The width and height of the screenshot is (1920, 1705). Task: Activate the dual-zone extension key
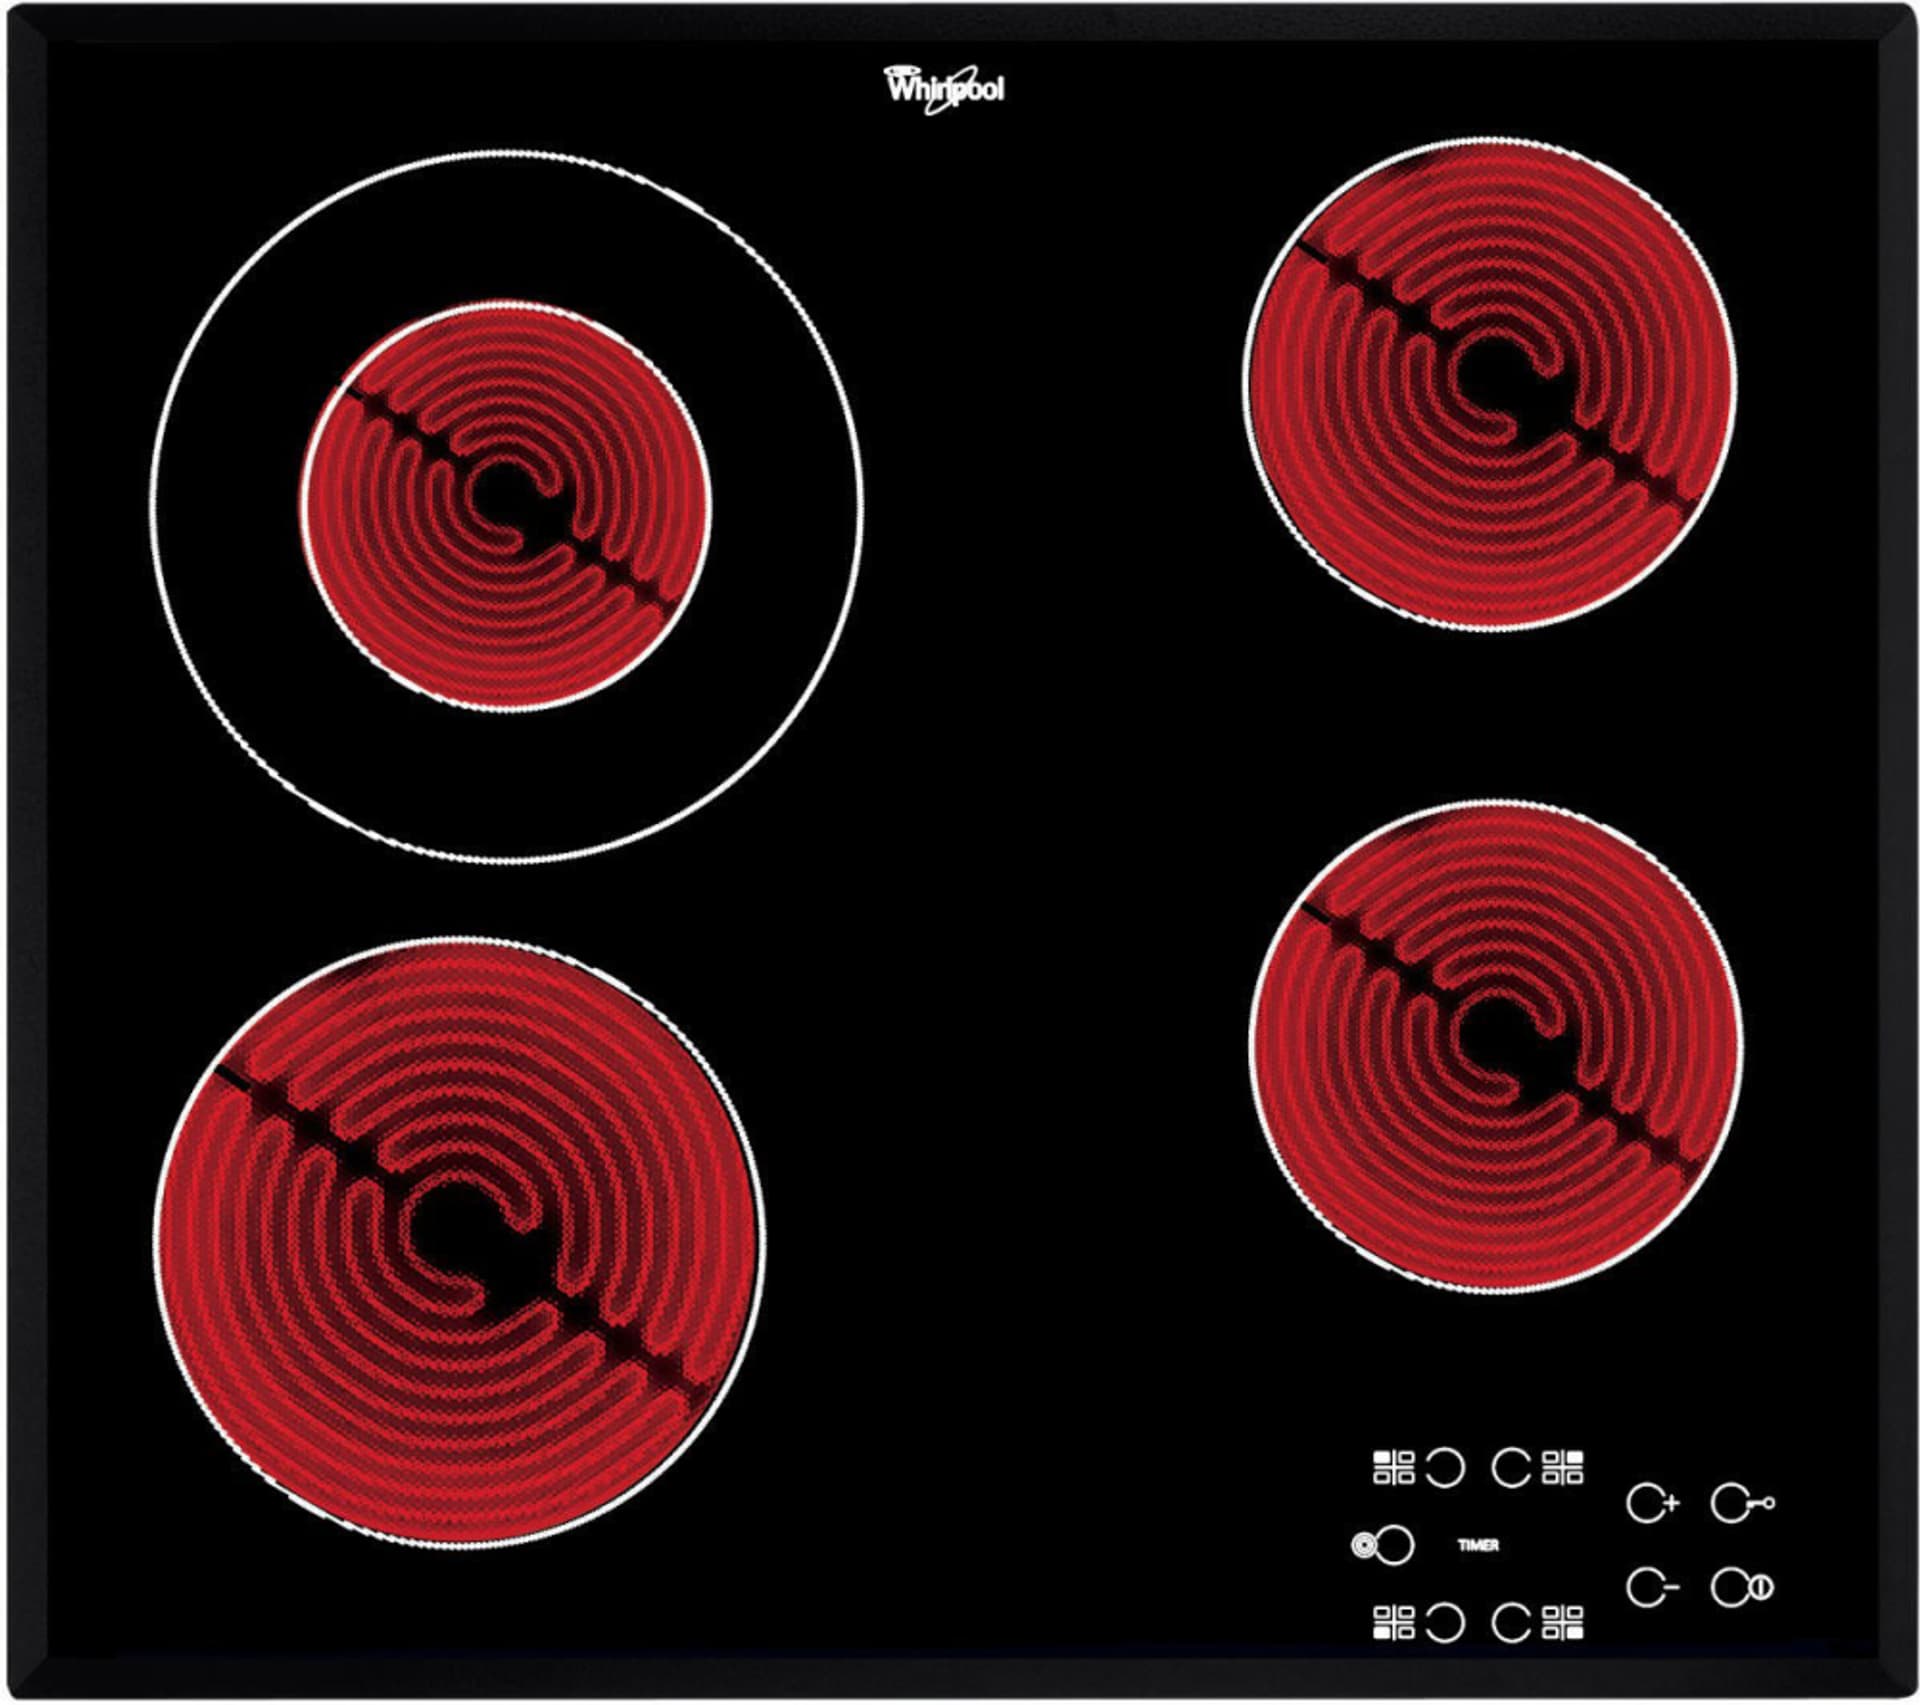[x=1383, y=1545]
